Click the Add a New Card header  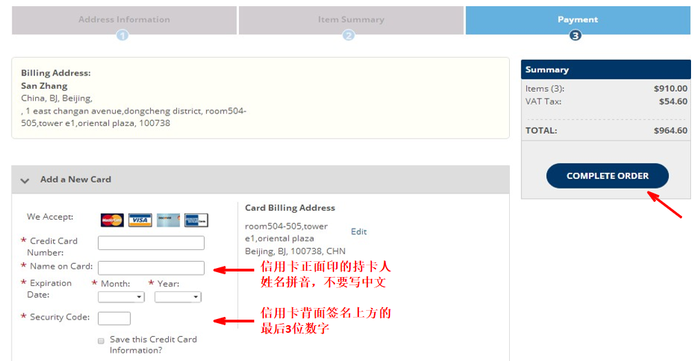(x=260, y=179)
